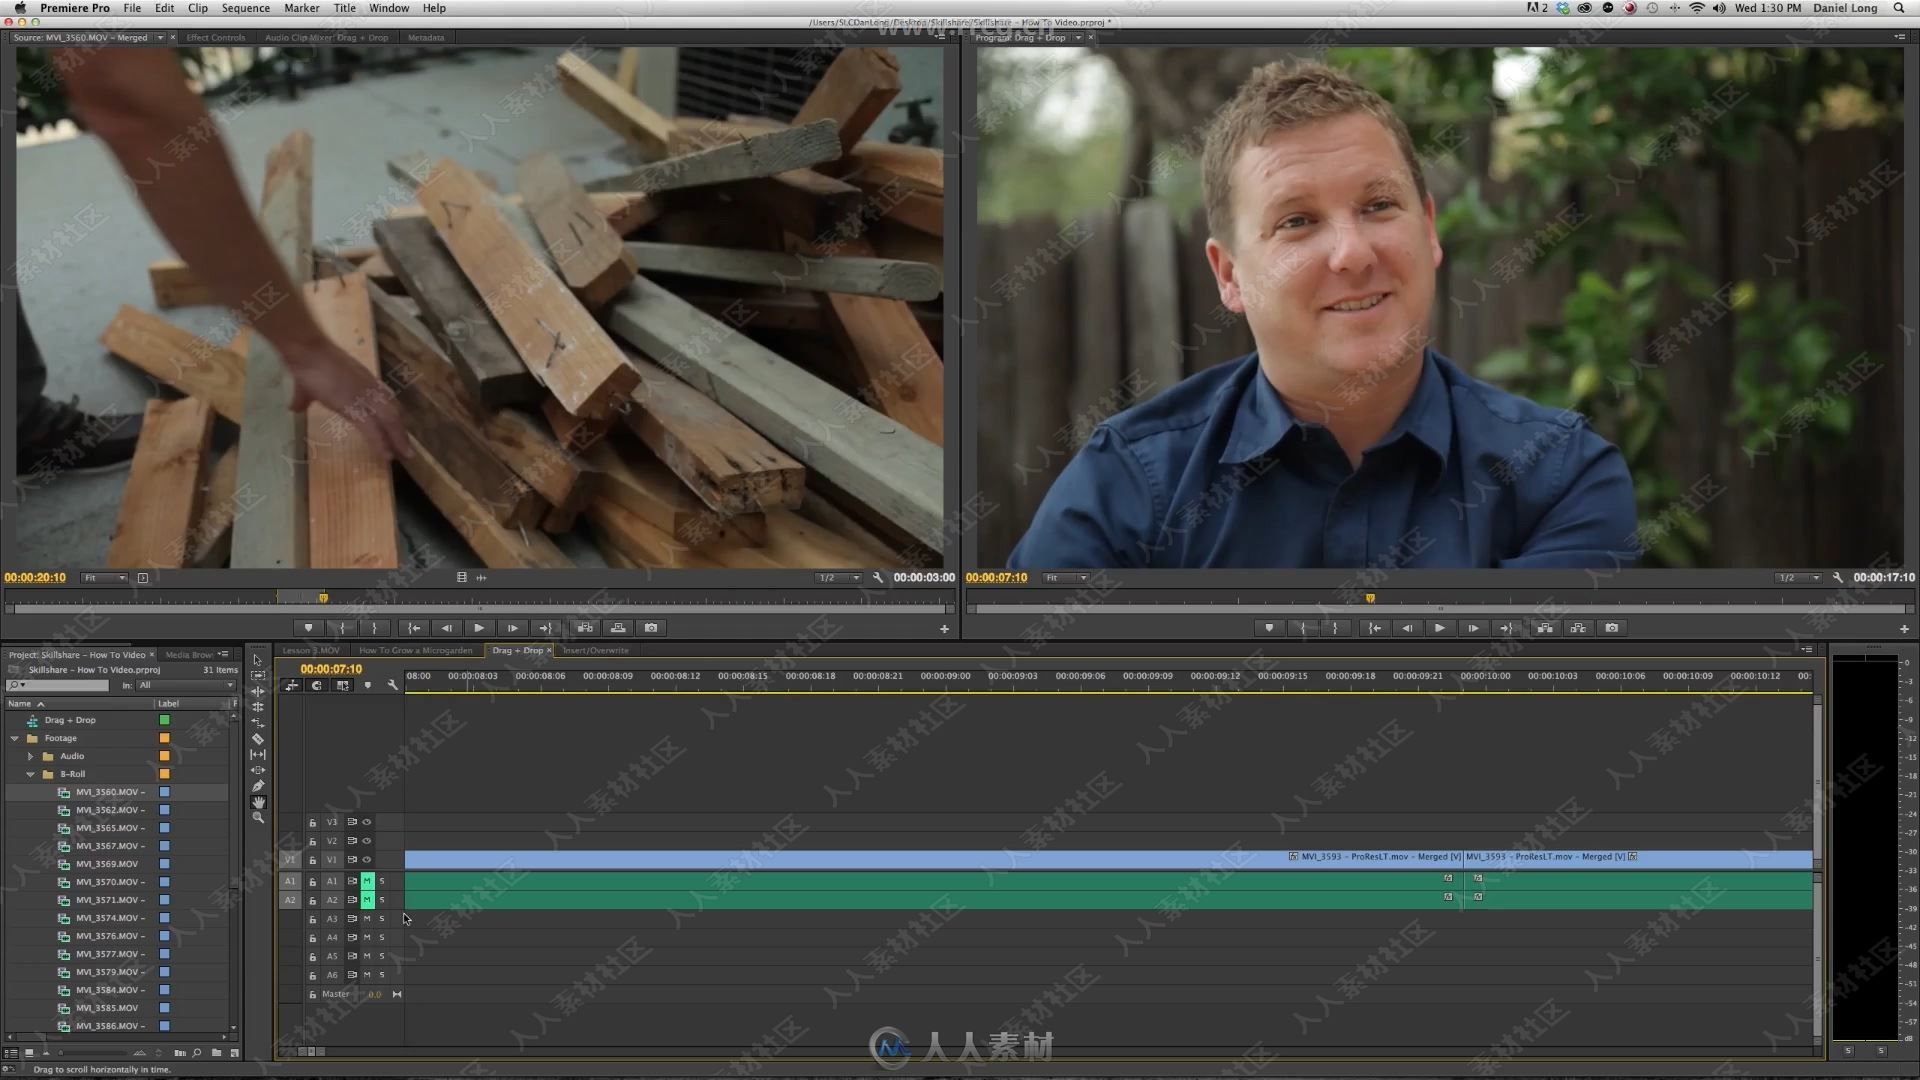This screenshot has height=1080, width=1920.
Task: Mute audio track A3
Action: (367, 919)
